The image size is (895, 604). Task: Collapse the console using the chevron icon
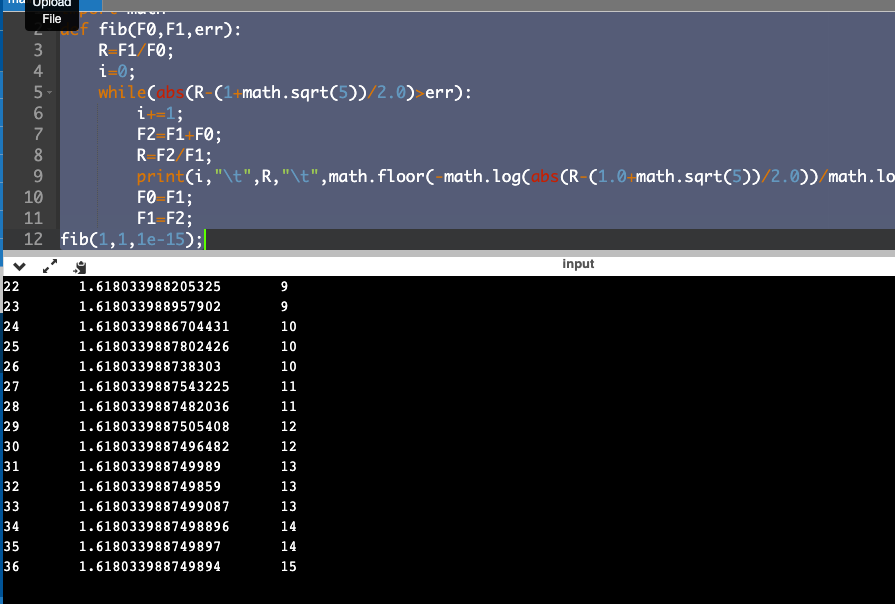point(18,267)
